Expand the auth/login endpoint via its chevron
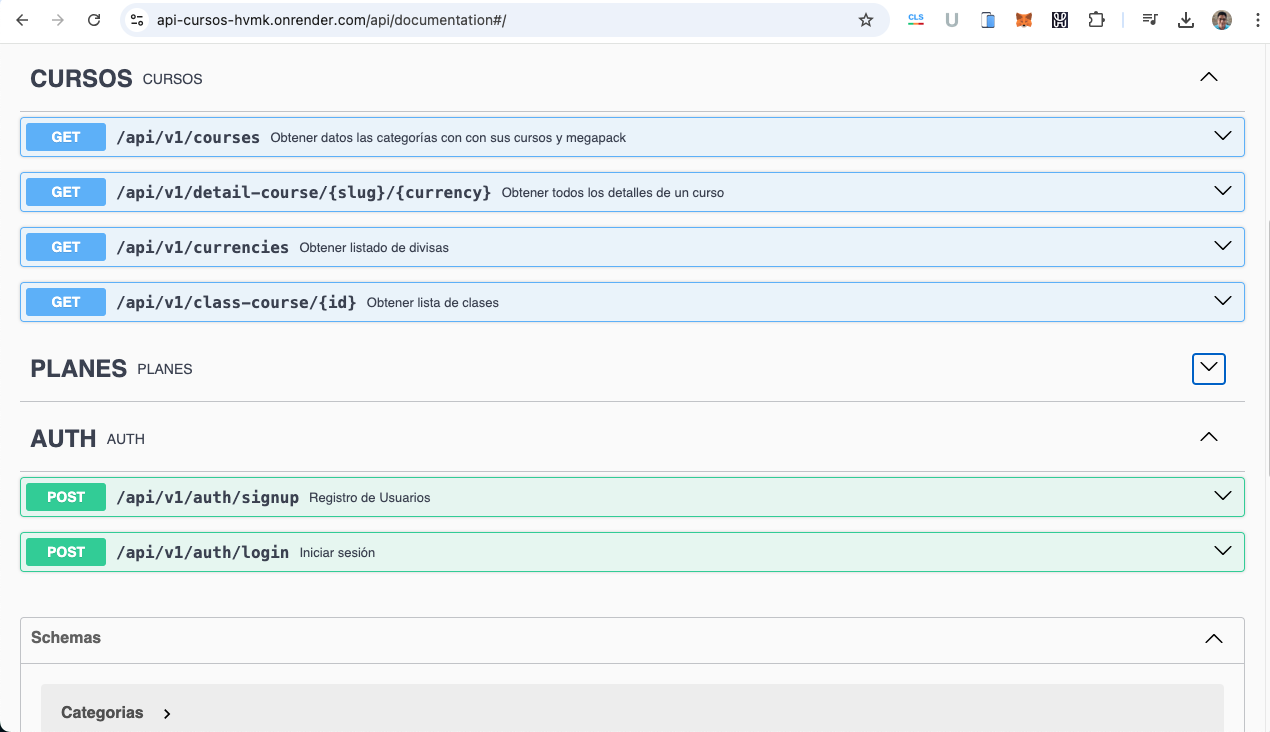Viewport: 1270px width, 732px height. tap(1222, 551)
